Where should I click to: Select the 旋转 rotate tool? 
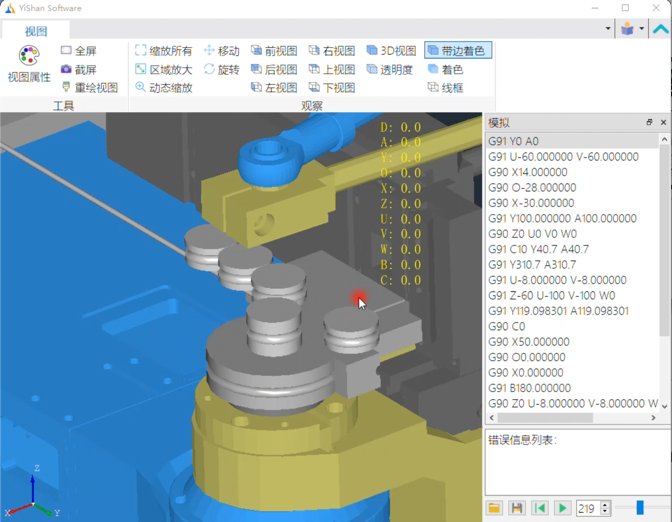209,70
